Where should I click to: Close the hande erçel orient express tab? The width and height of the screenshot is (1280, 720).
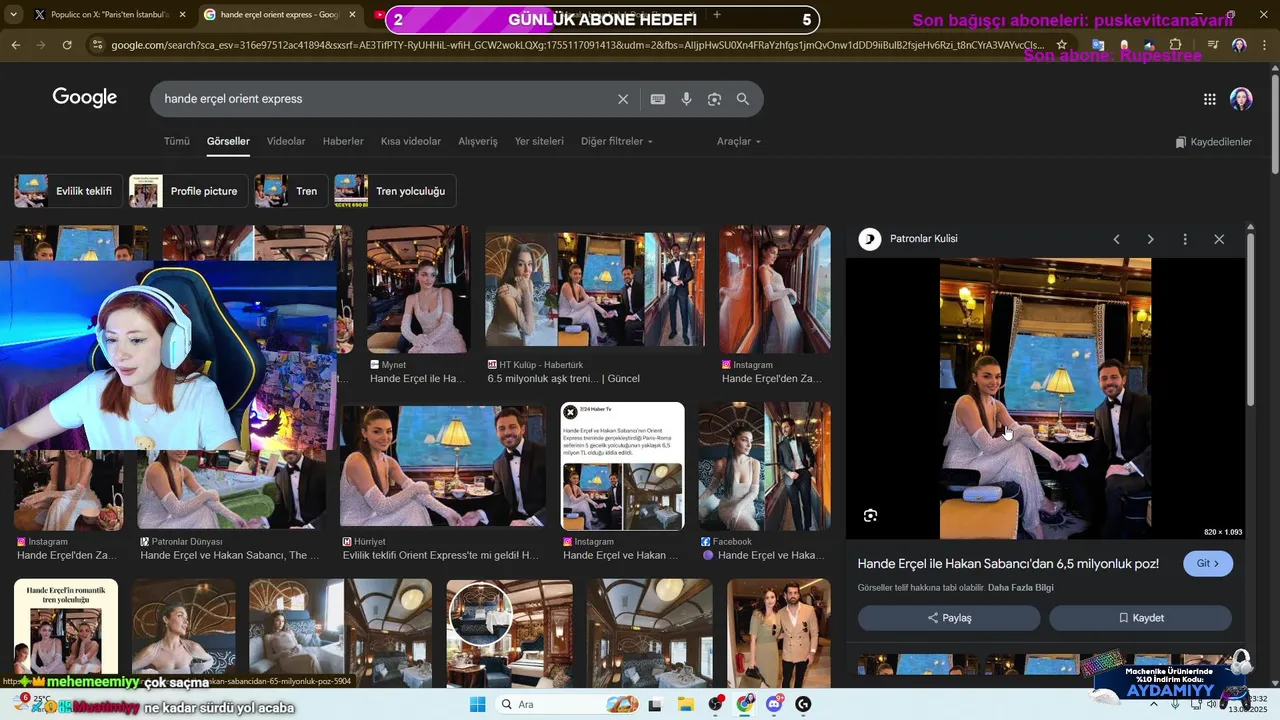pos(352,15)
